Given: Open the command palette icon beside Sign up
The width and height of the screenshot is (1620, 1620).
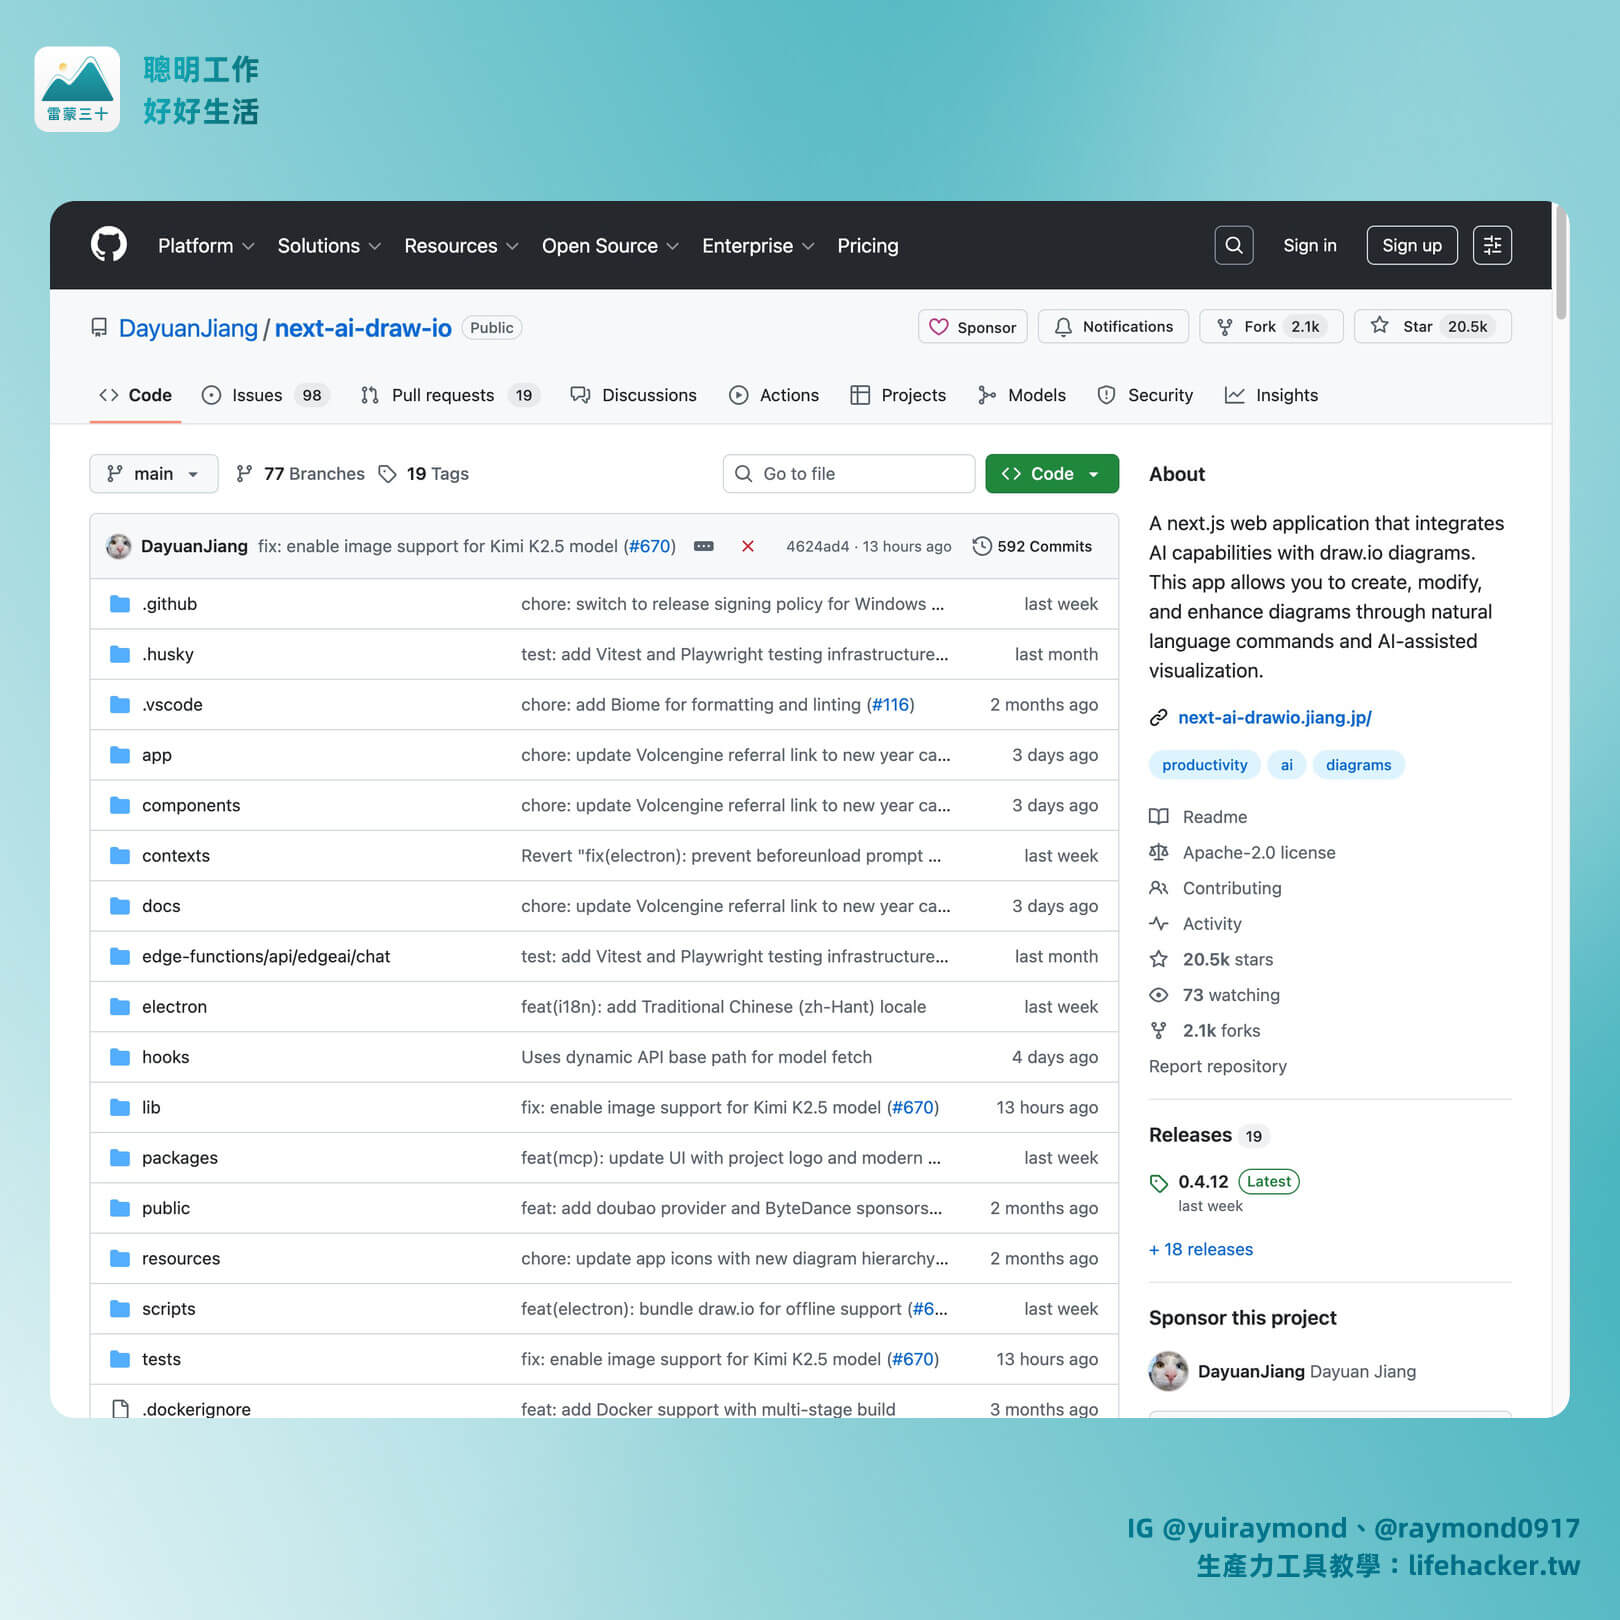Looking at the screenshot, I should [1492, 245].
